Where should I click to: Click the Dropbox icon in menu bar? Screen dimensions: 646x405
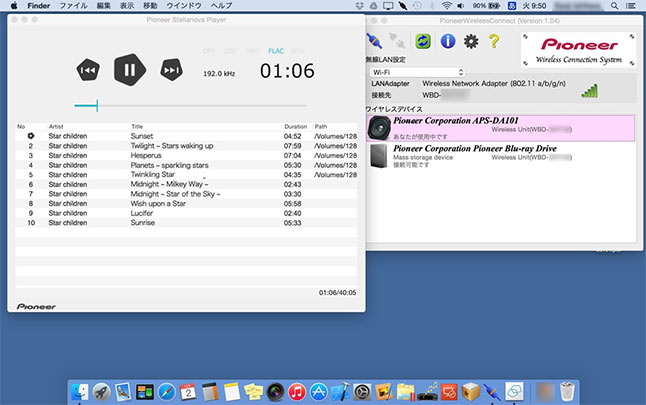point(359,6)
